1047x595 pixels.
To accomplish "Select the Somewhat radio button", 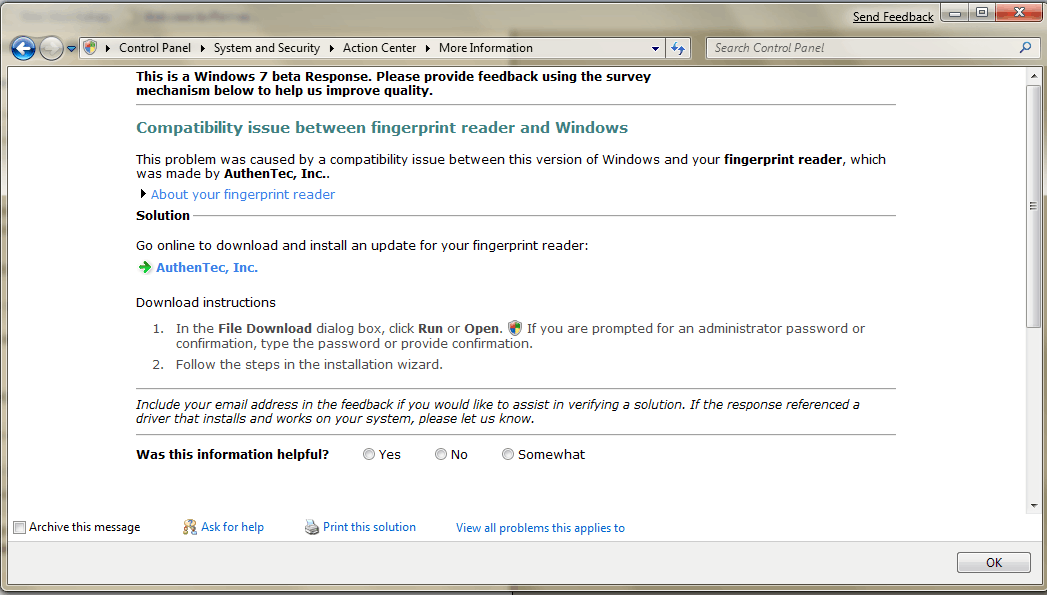I will click(x=507, y=454).
